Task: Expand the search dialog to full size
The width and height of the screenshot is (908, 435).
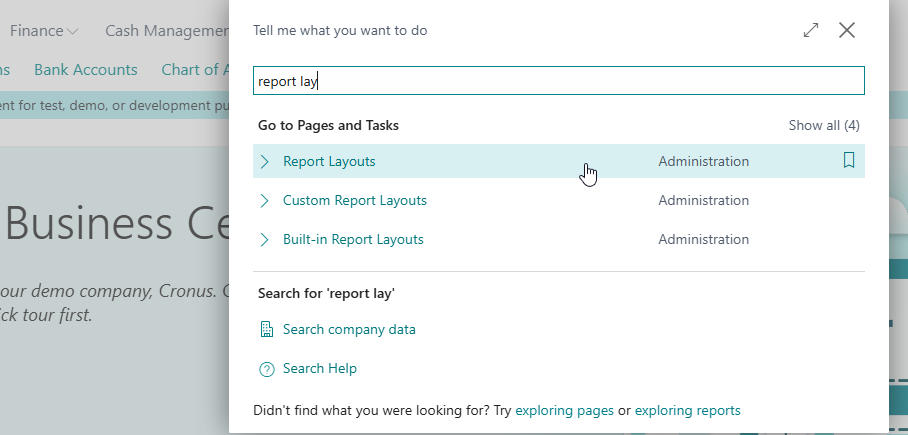Action: tap(811, 30)
